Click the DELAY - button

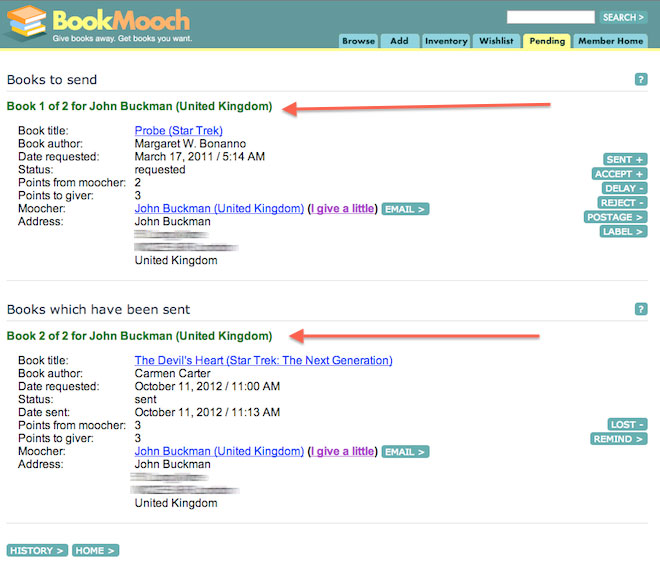(624, 188)
